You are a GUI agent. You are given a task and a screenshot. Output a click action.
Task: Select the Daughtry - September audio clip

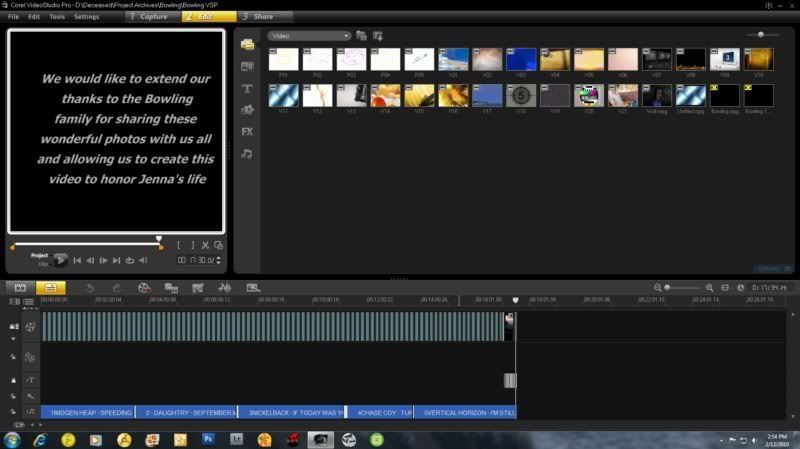(x=188, y=412)
